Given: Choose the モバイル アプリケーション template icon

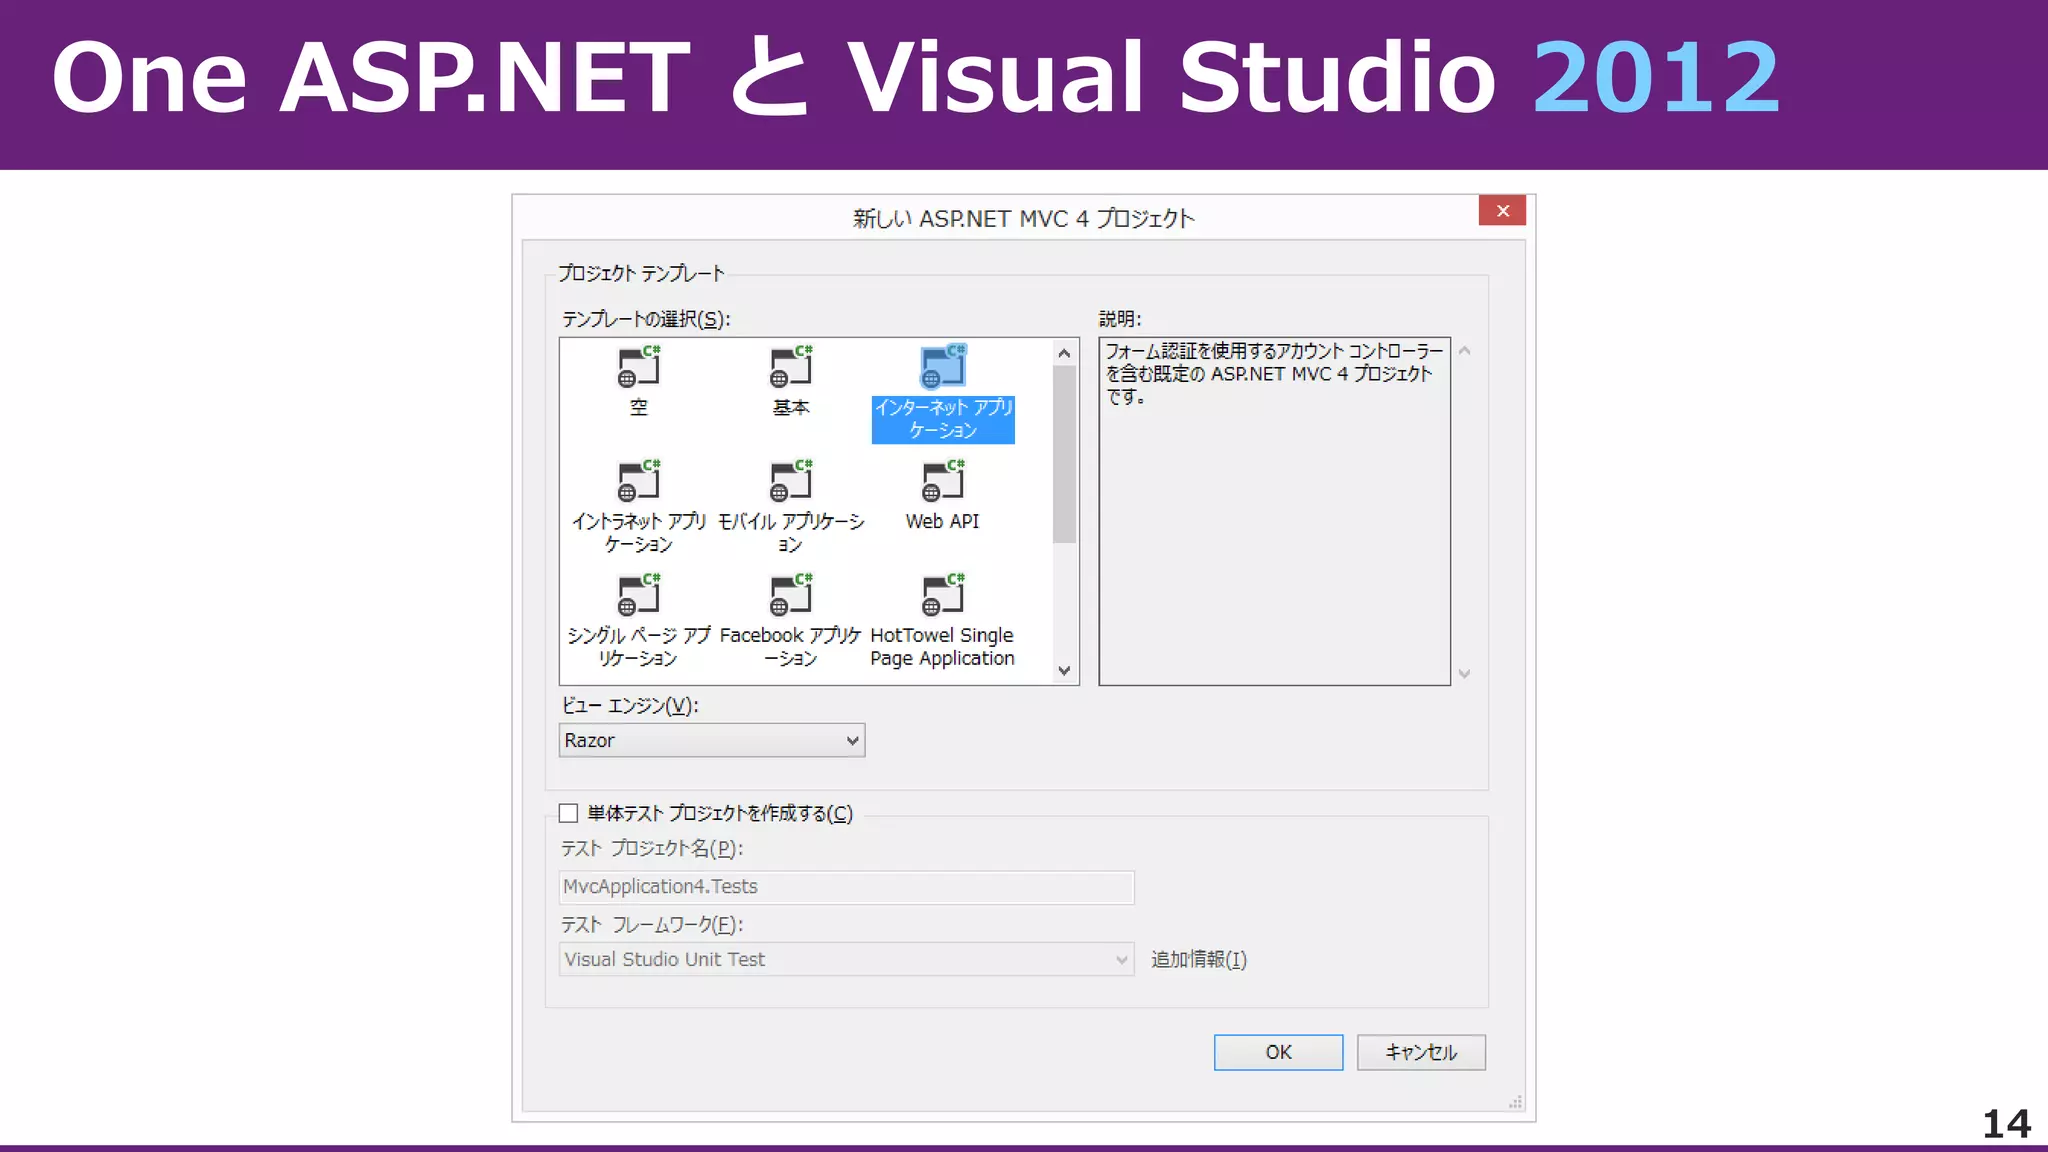Looking at the screenshot, I should pos(790,482).
